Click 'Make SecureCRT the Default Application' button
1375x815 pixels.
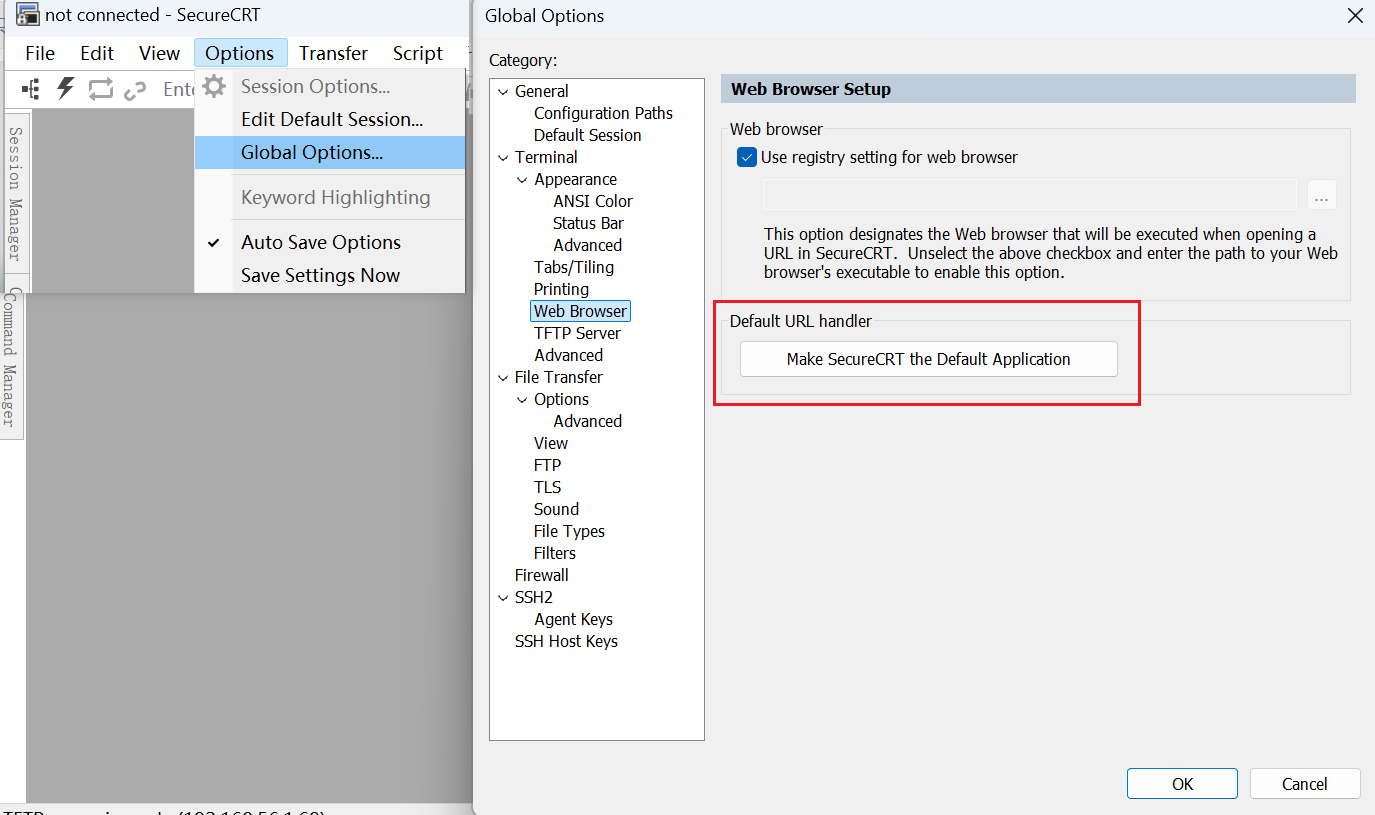(928, 359)
